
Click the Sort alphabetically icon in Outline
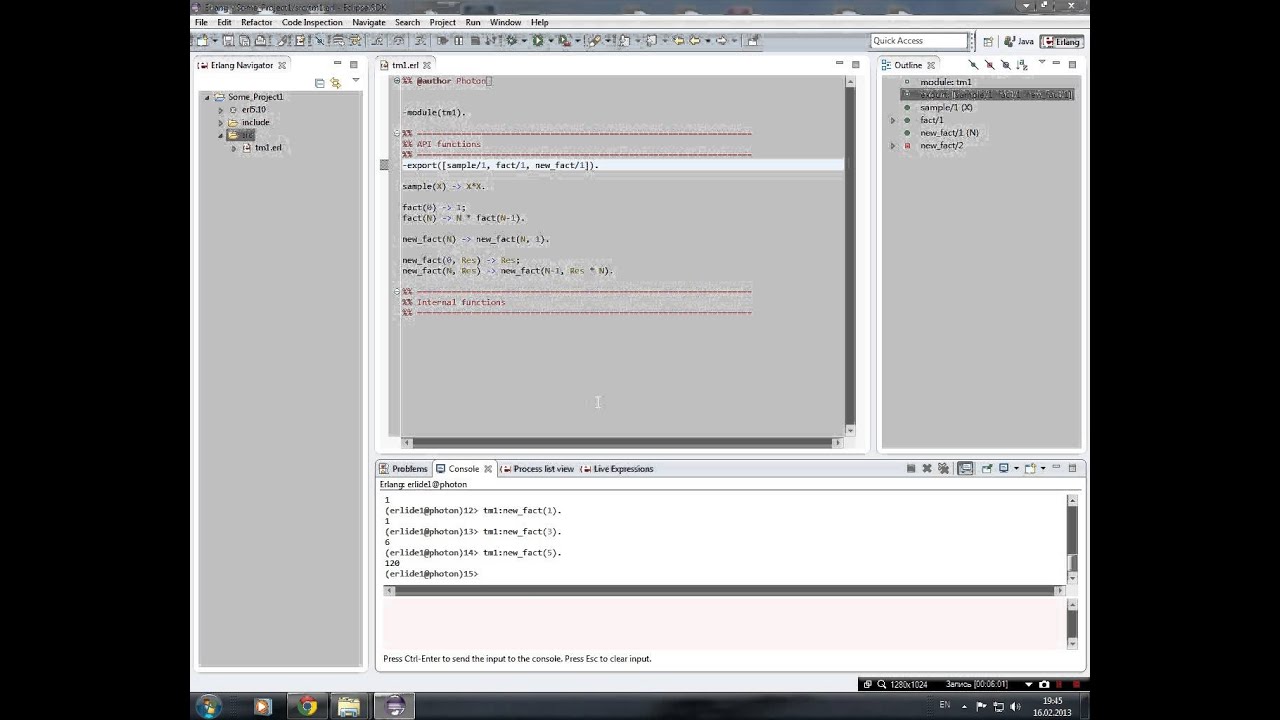coord(1022,65)
